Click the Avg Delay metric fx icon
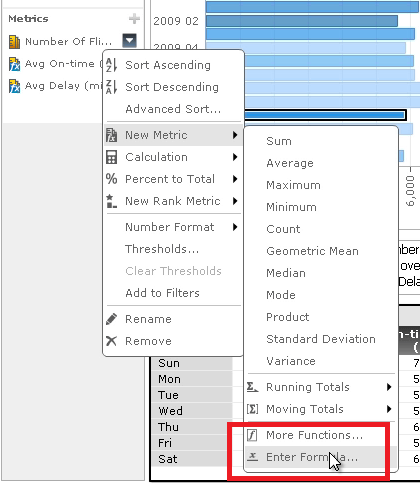 click(x=14, y=86)
